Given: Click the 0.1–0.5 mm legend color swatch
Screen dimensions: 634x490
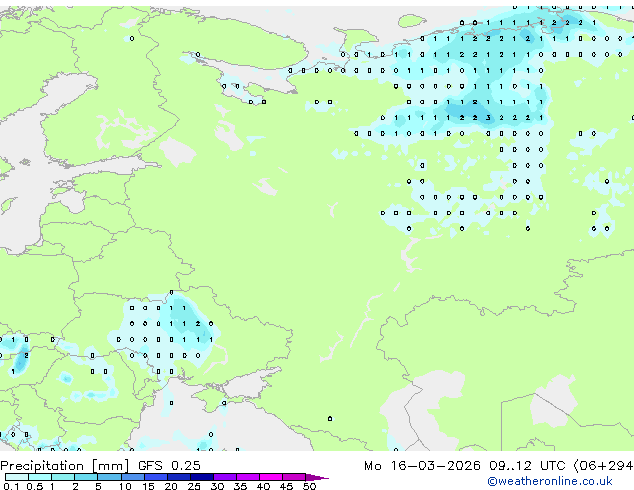Looking at the screenshot, I should tap(17, 477).
